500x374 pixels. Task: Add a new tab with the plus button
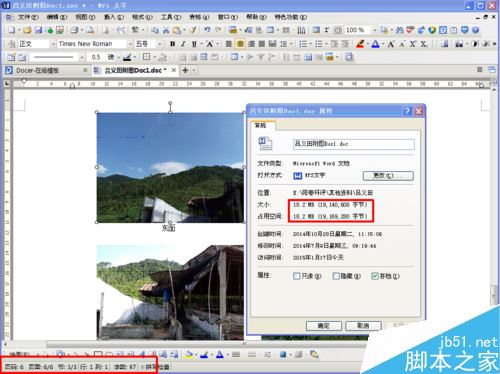coord(185,70)
